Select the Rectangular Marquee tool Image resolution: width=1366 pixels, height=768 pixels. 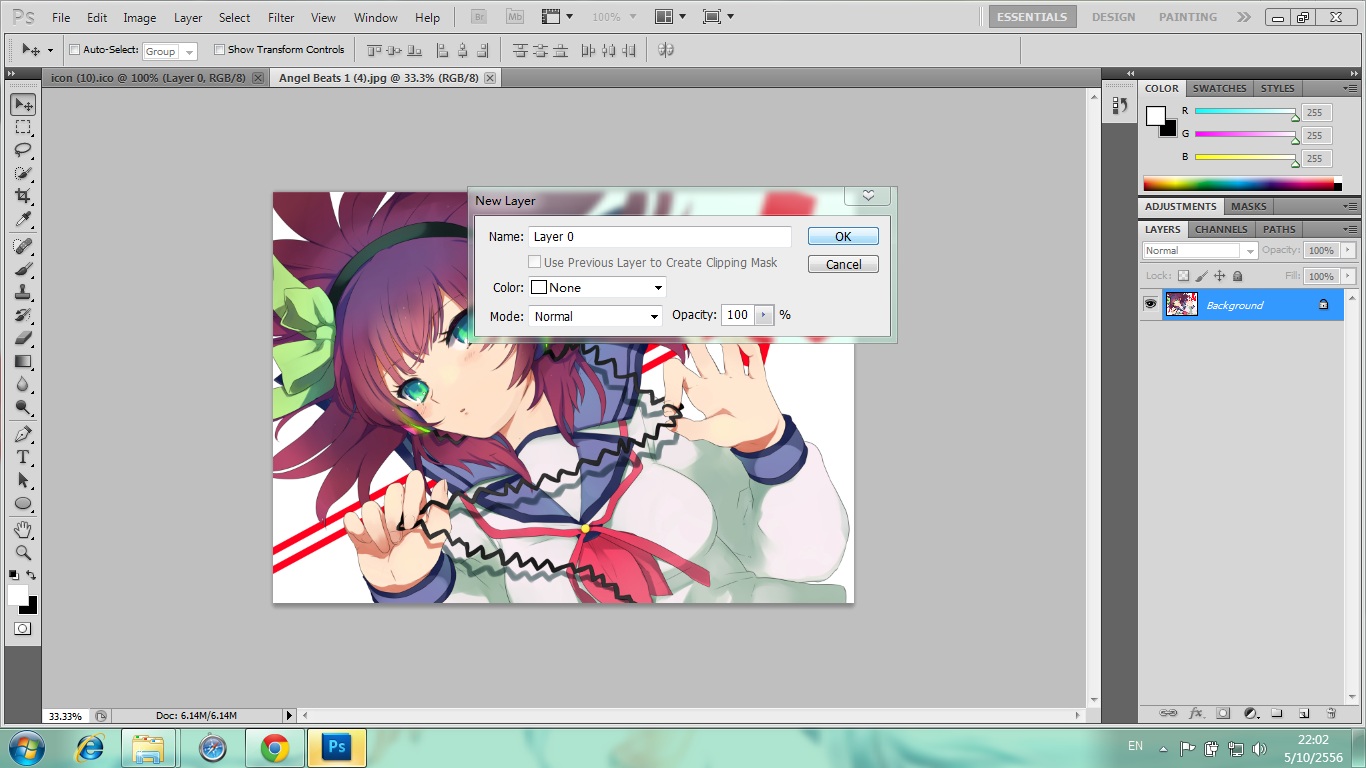click(x=23, y=127)
